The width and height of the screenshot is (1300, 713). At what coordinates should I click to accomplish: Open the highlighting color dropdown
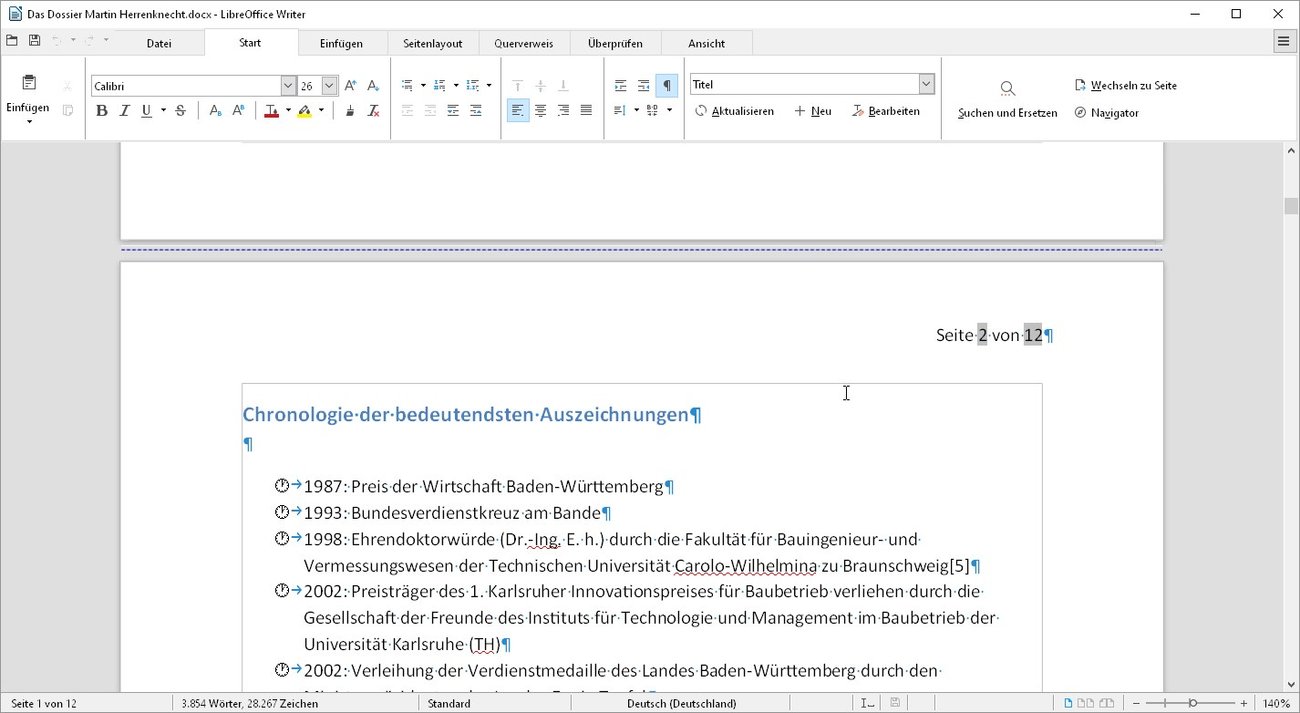[x=320, y=110]
